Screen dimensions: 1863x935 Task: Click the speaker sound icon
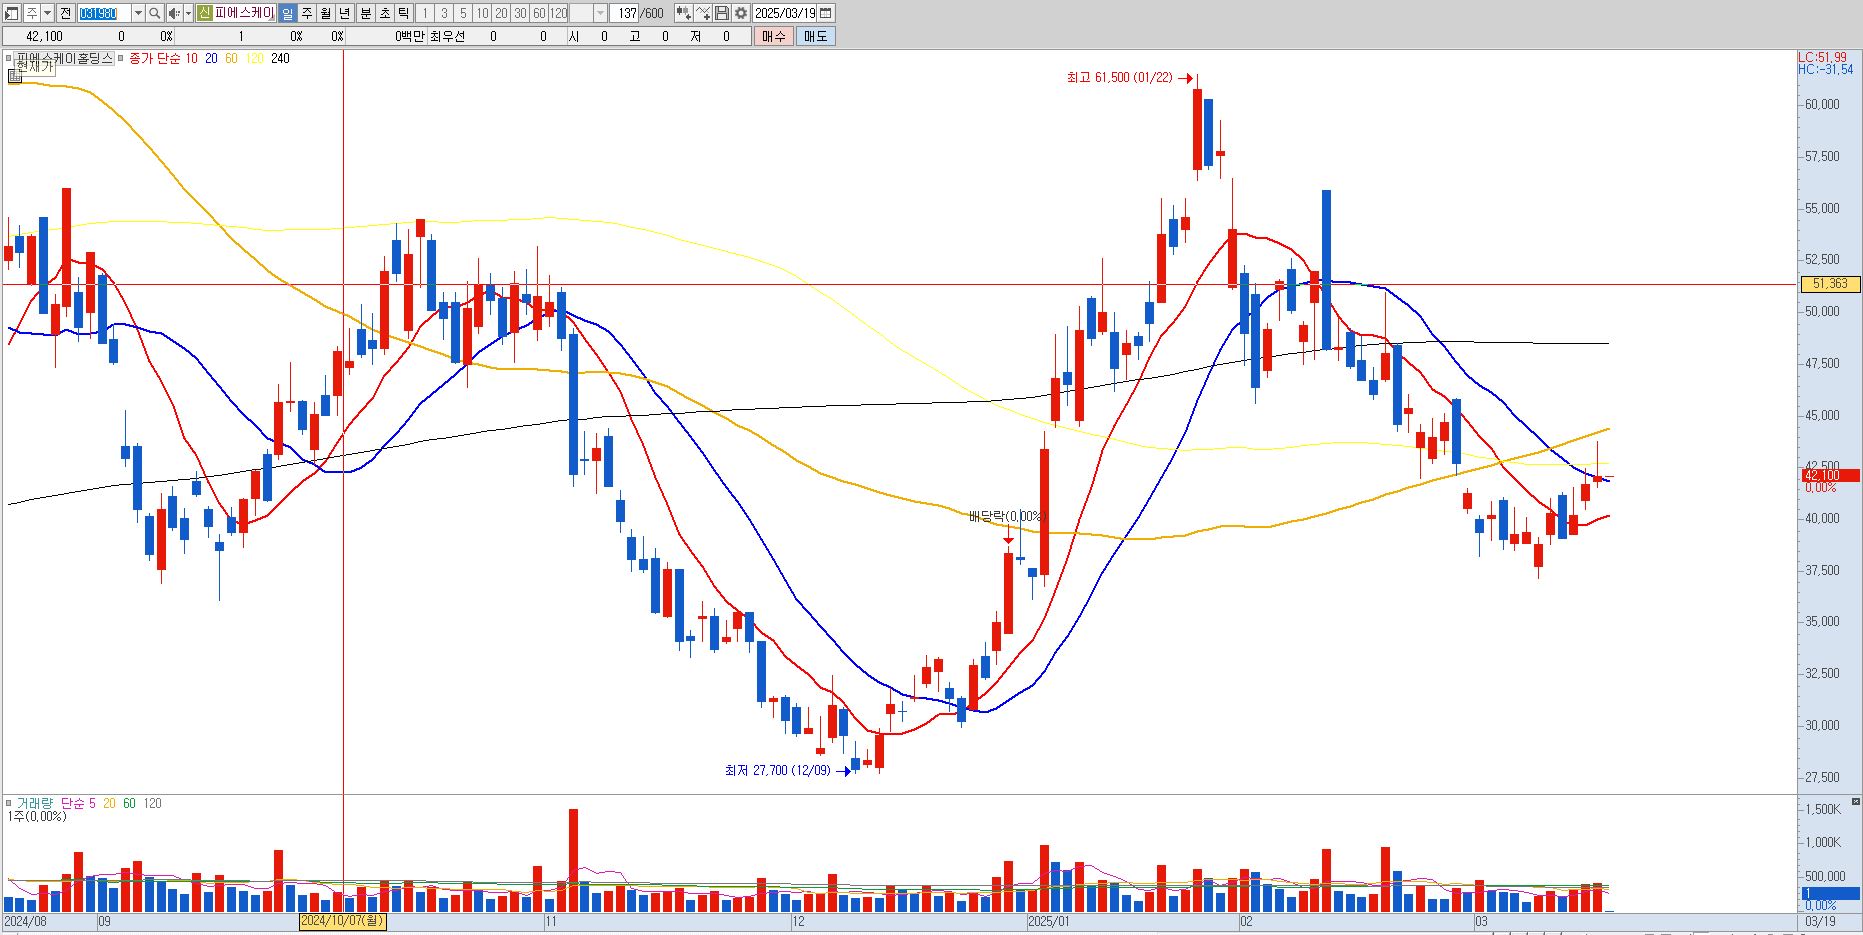[174, 13]
